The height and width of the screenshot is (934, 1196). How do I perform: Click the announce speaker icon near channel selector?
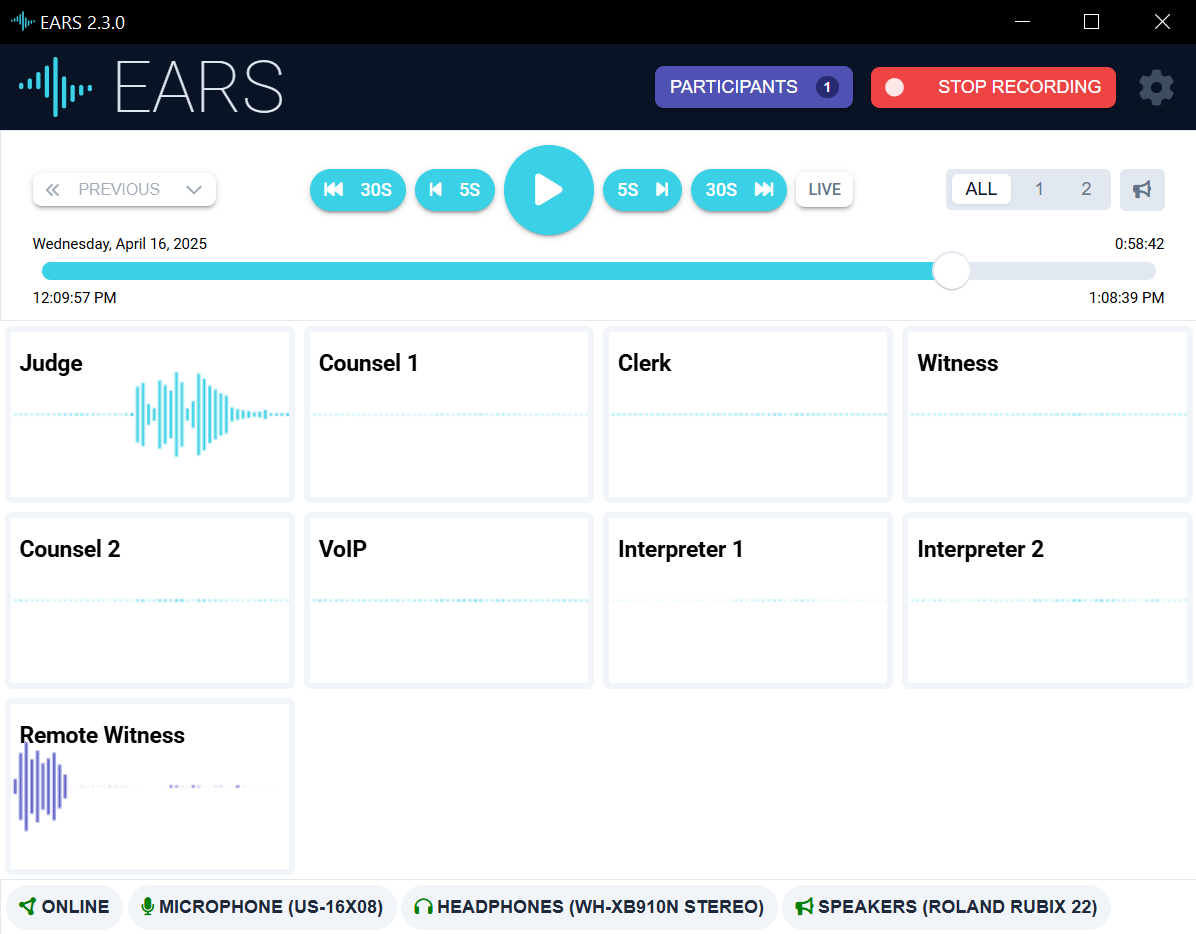click(x=1142, y=189)
